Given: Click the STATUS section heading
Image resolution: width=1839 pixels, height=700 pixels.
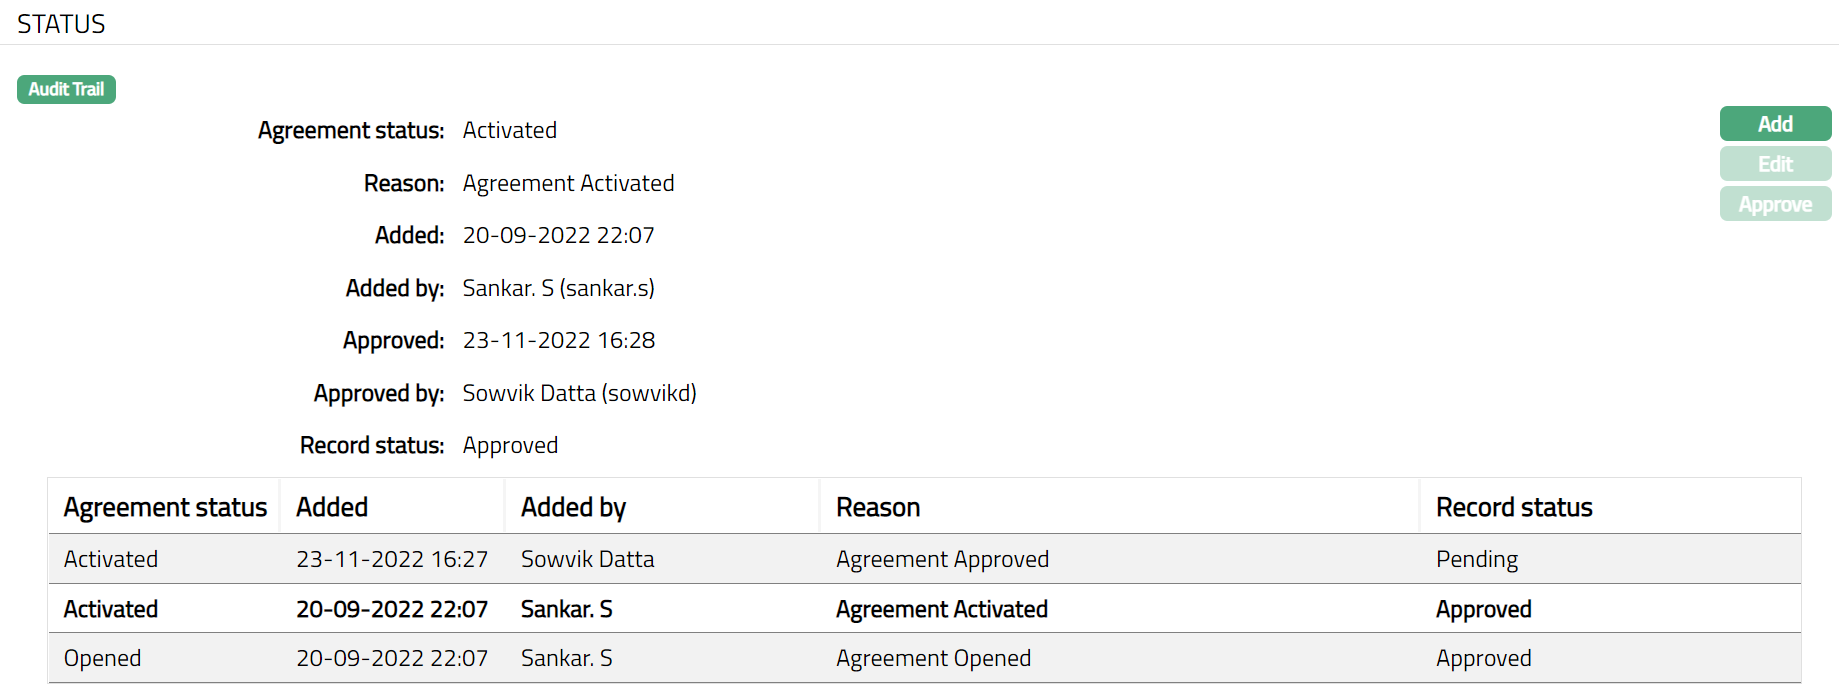Looking at the screenshot, I should click(61, 24).
